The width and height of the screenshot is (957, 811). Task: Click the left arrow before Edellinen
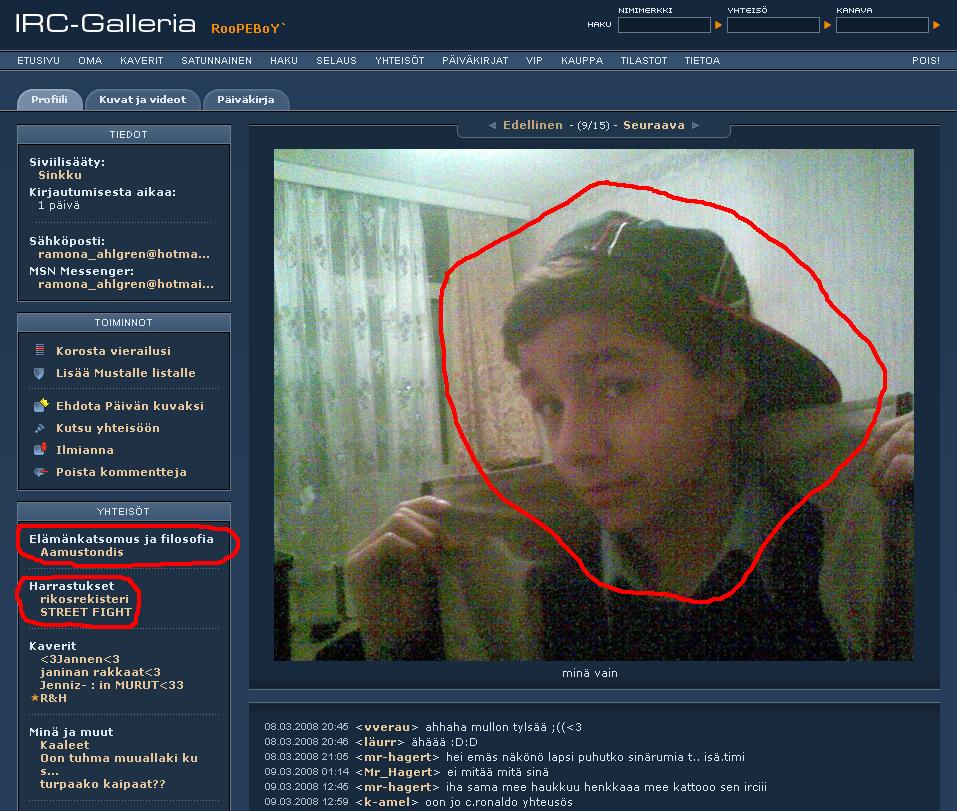[x=492, y=125]
